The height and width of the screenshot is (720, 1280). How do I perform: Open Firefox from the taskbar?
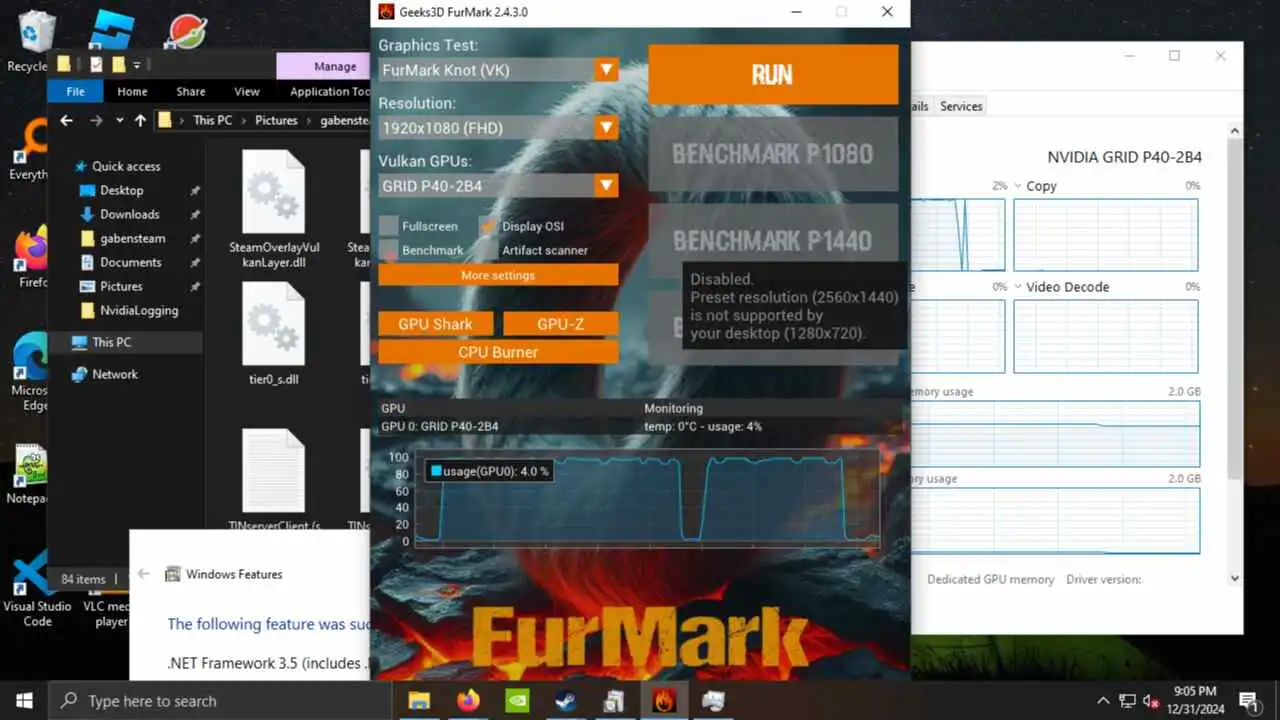pyautogui.click(x=468, y=701)
